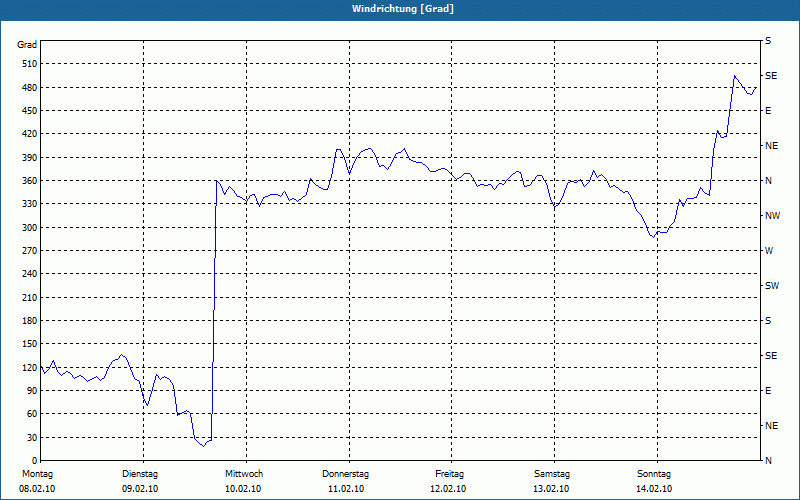
Task: Click the 240 value on the Grad axis
Action: point(29,274)
